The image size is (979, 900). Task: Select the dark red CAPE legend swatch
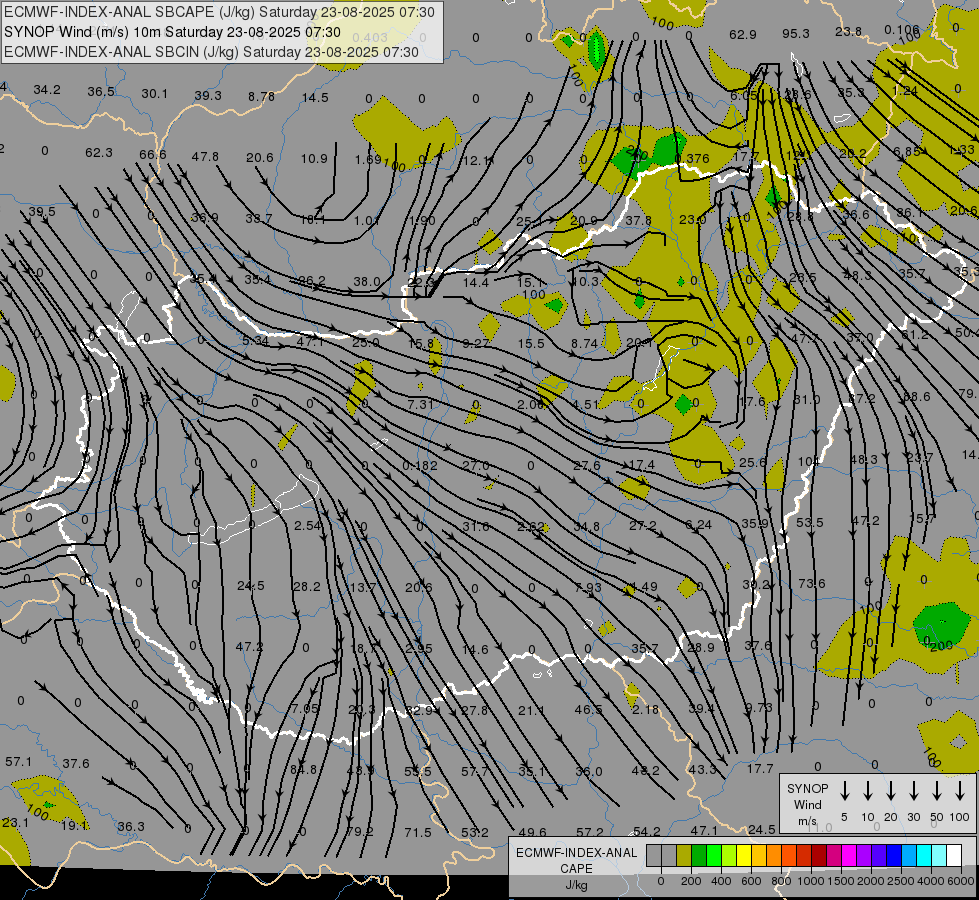(x=819, y=855)
